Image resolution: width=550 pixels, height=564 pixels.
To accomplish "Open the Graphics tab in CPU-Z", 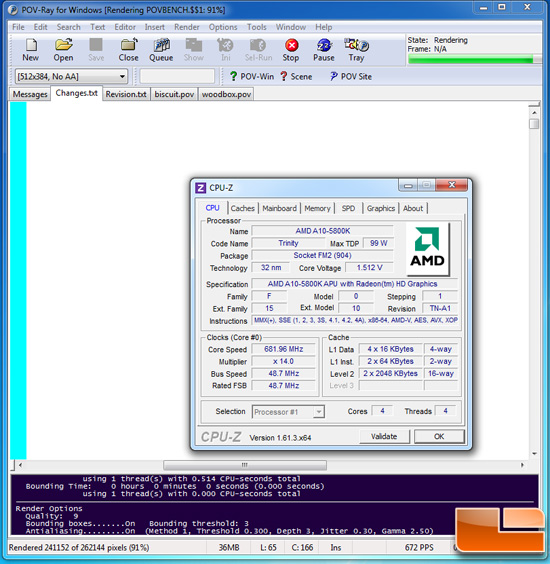I will coord(381,208).
